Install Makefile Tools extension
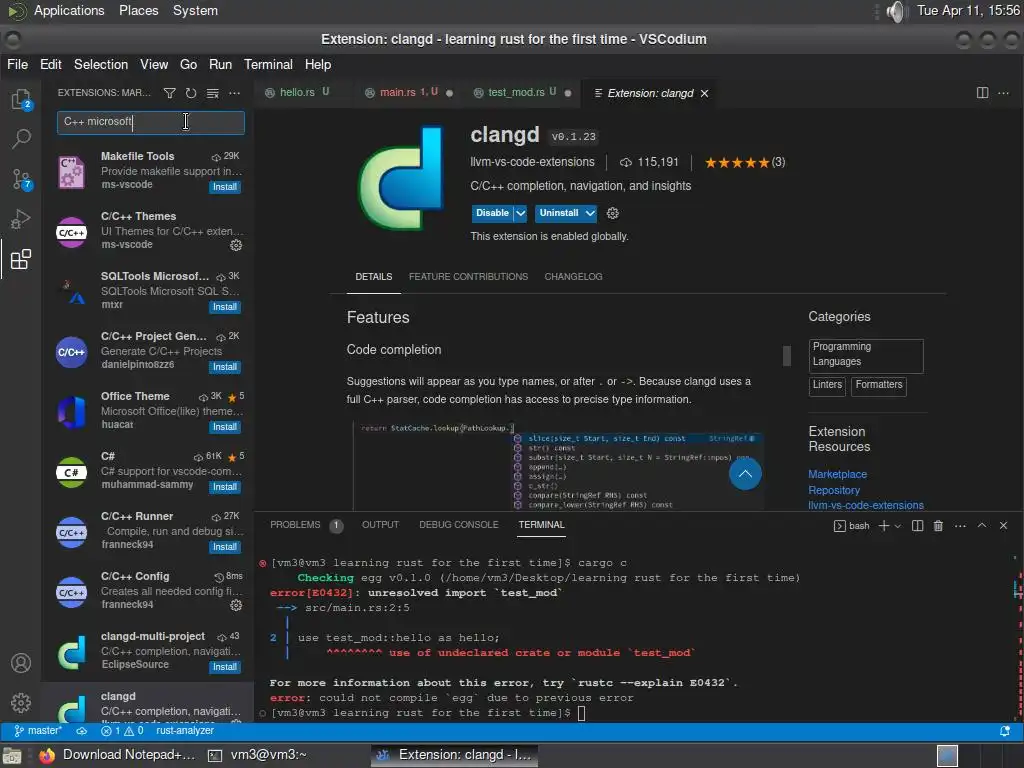Screen dimensions: 1024x768 (225, 187)
